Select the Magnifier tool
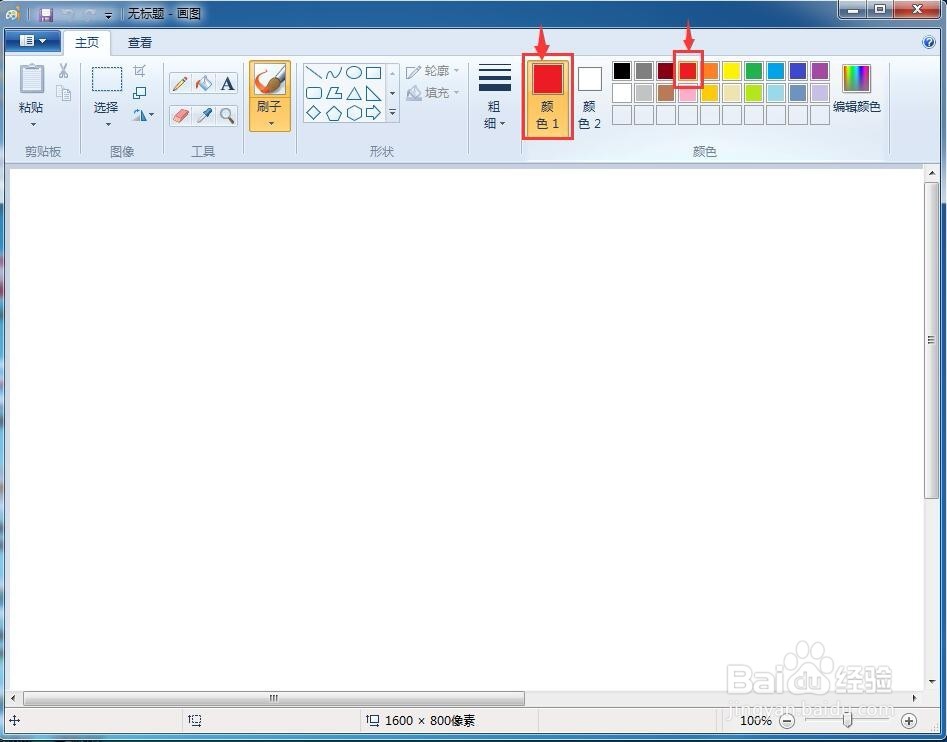 (x=227, y=115)
